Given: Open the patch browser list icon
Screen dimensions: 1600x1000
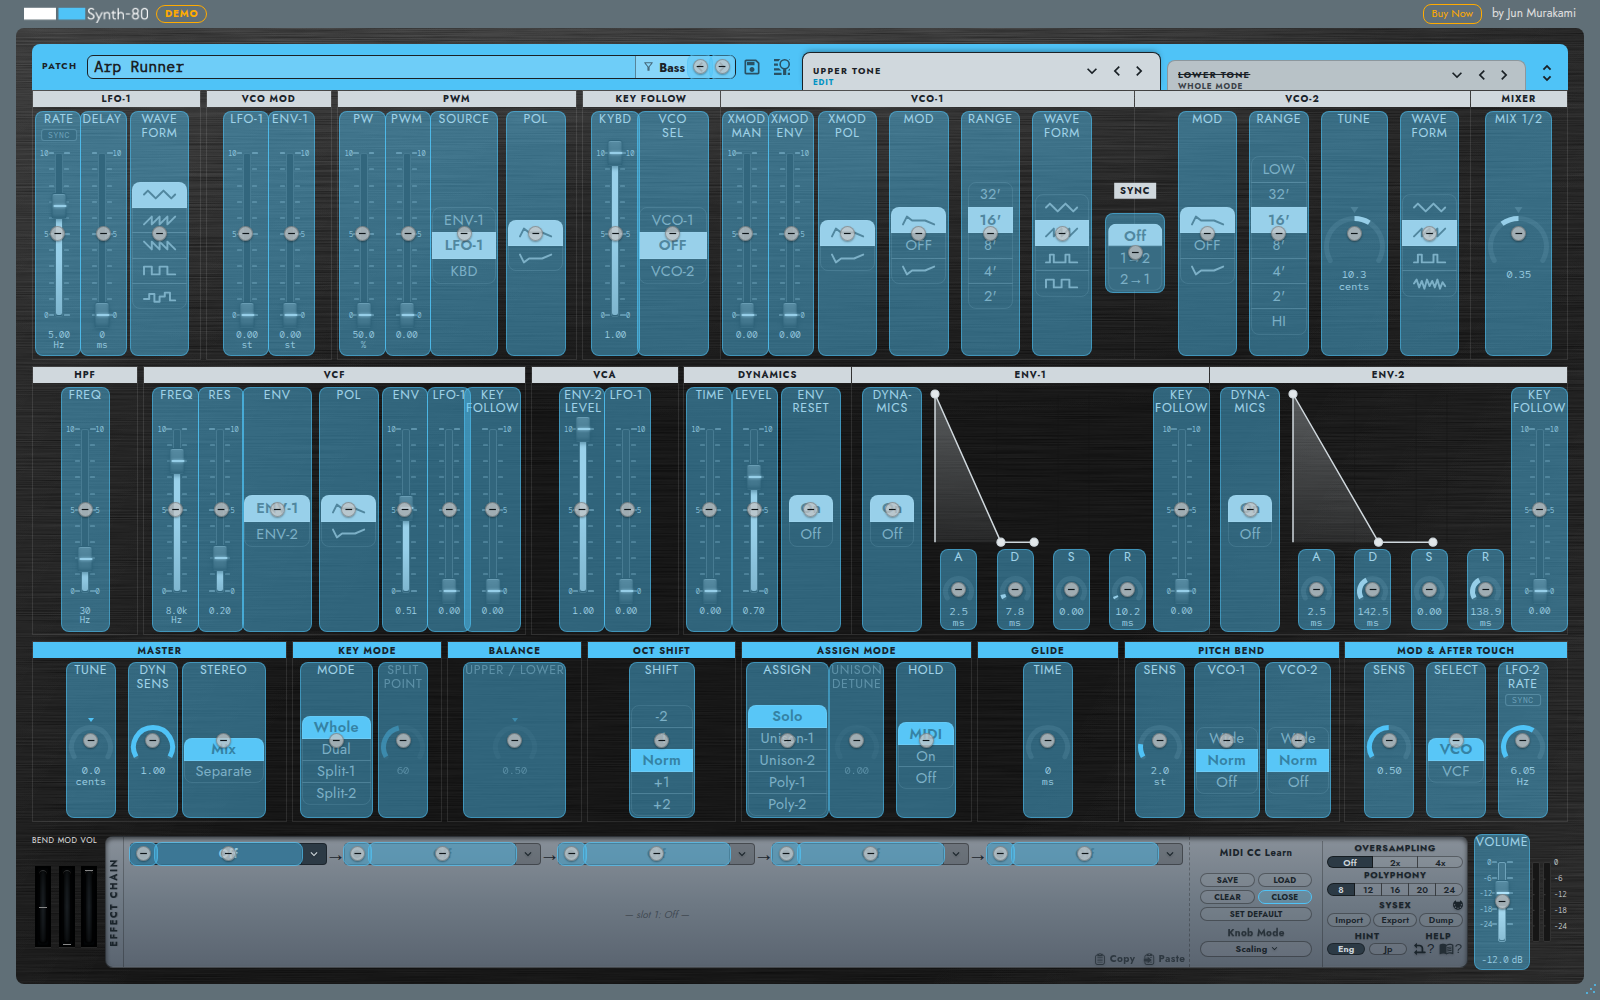Looking at the screenshot, I should point(782,67).
